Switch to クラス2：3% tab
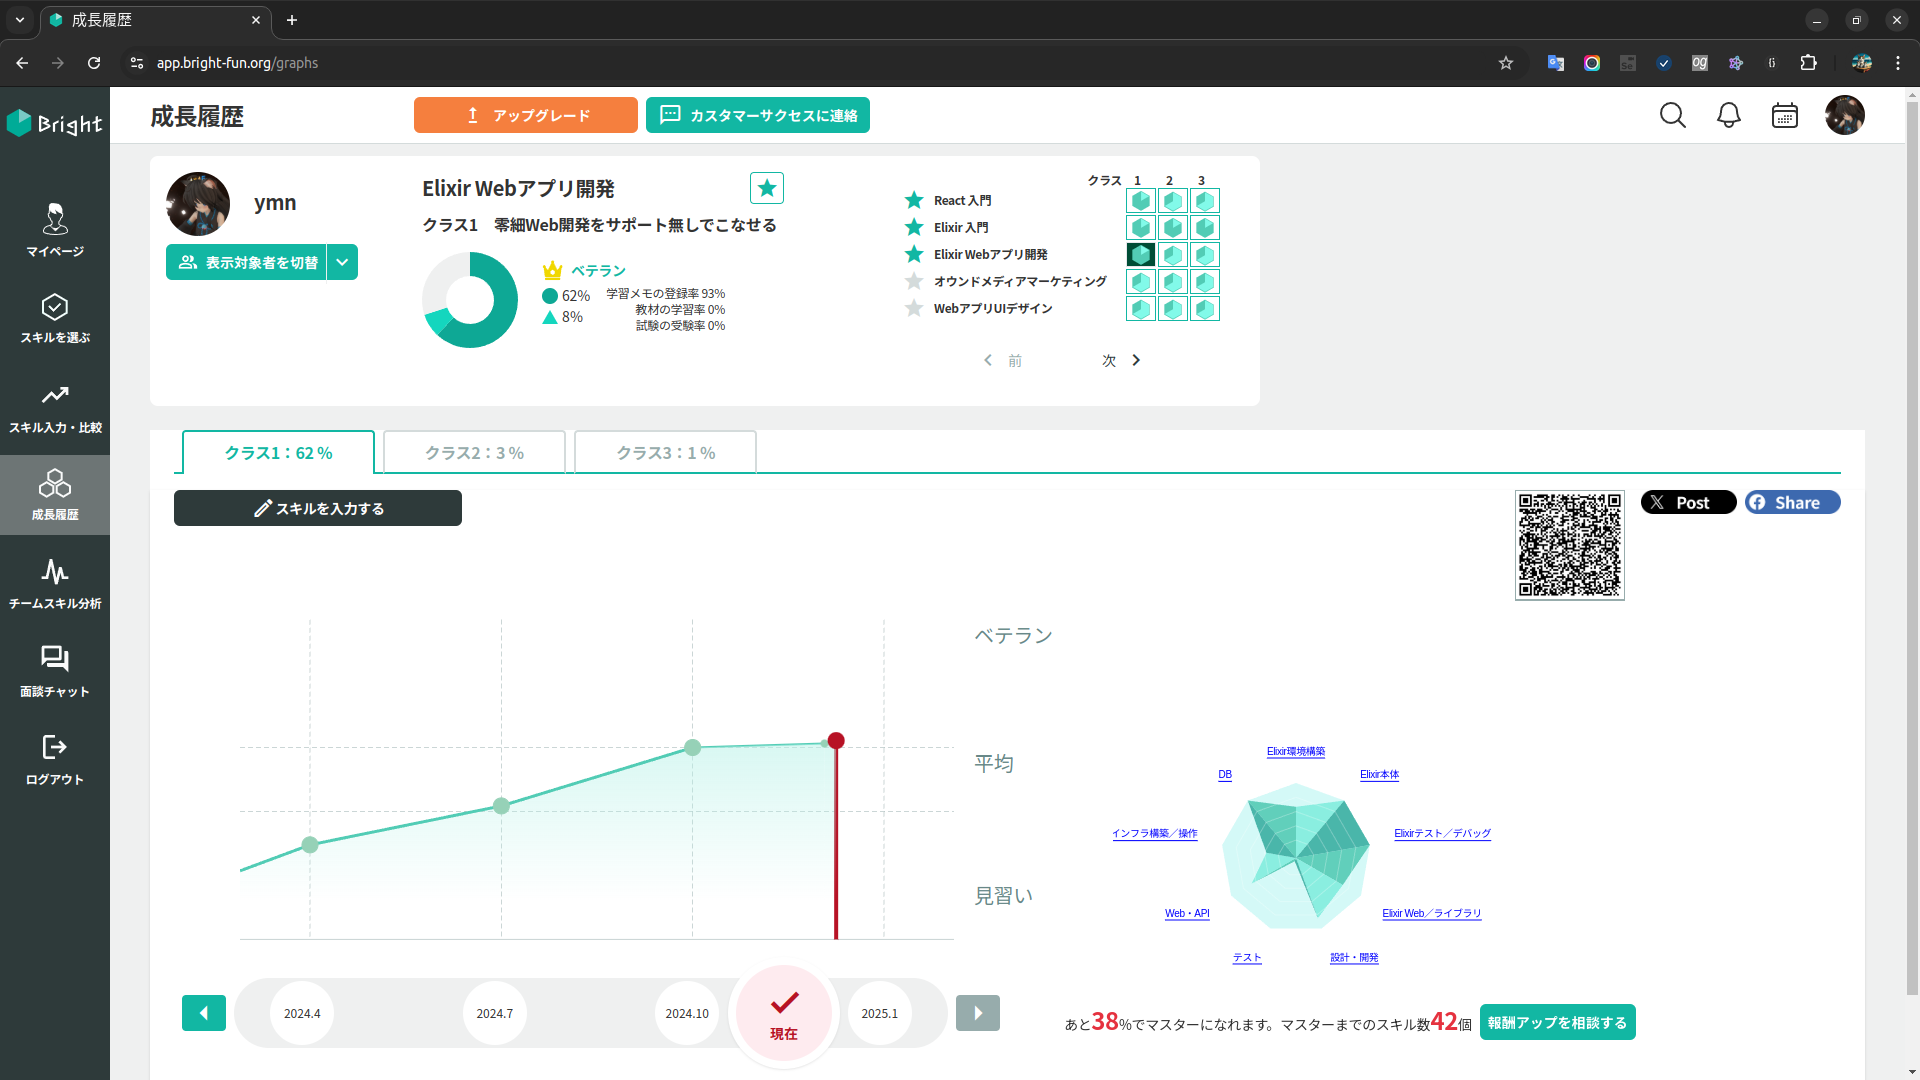The image size is (1920, 1080). (474, 453)
